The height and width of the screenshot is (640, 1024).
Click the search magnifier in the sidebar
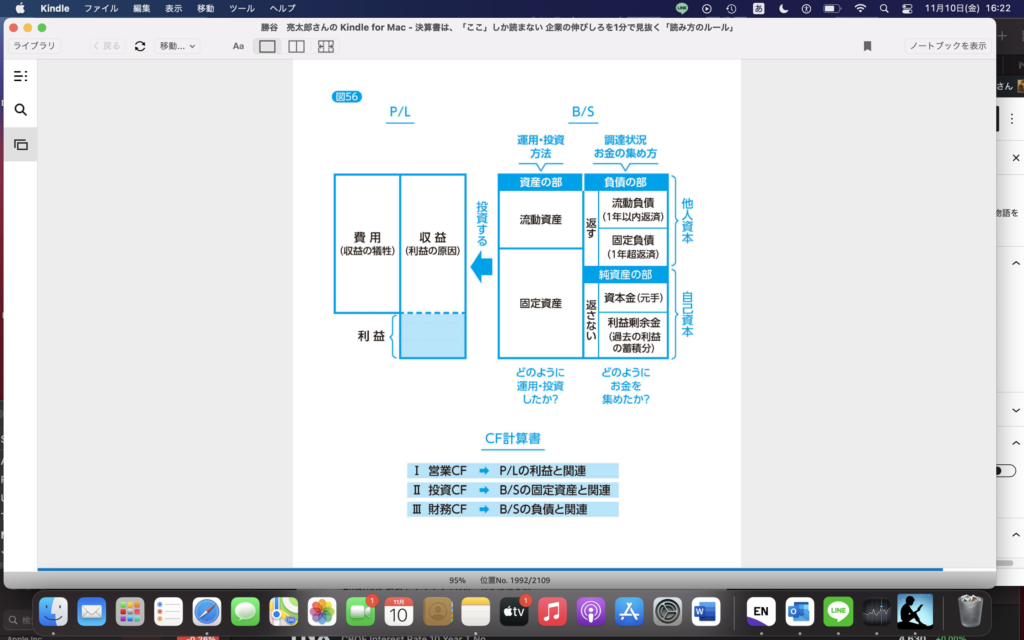pyautogui.click(x=20, y=110)
